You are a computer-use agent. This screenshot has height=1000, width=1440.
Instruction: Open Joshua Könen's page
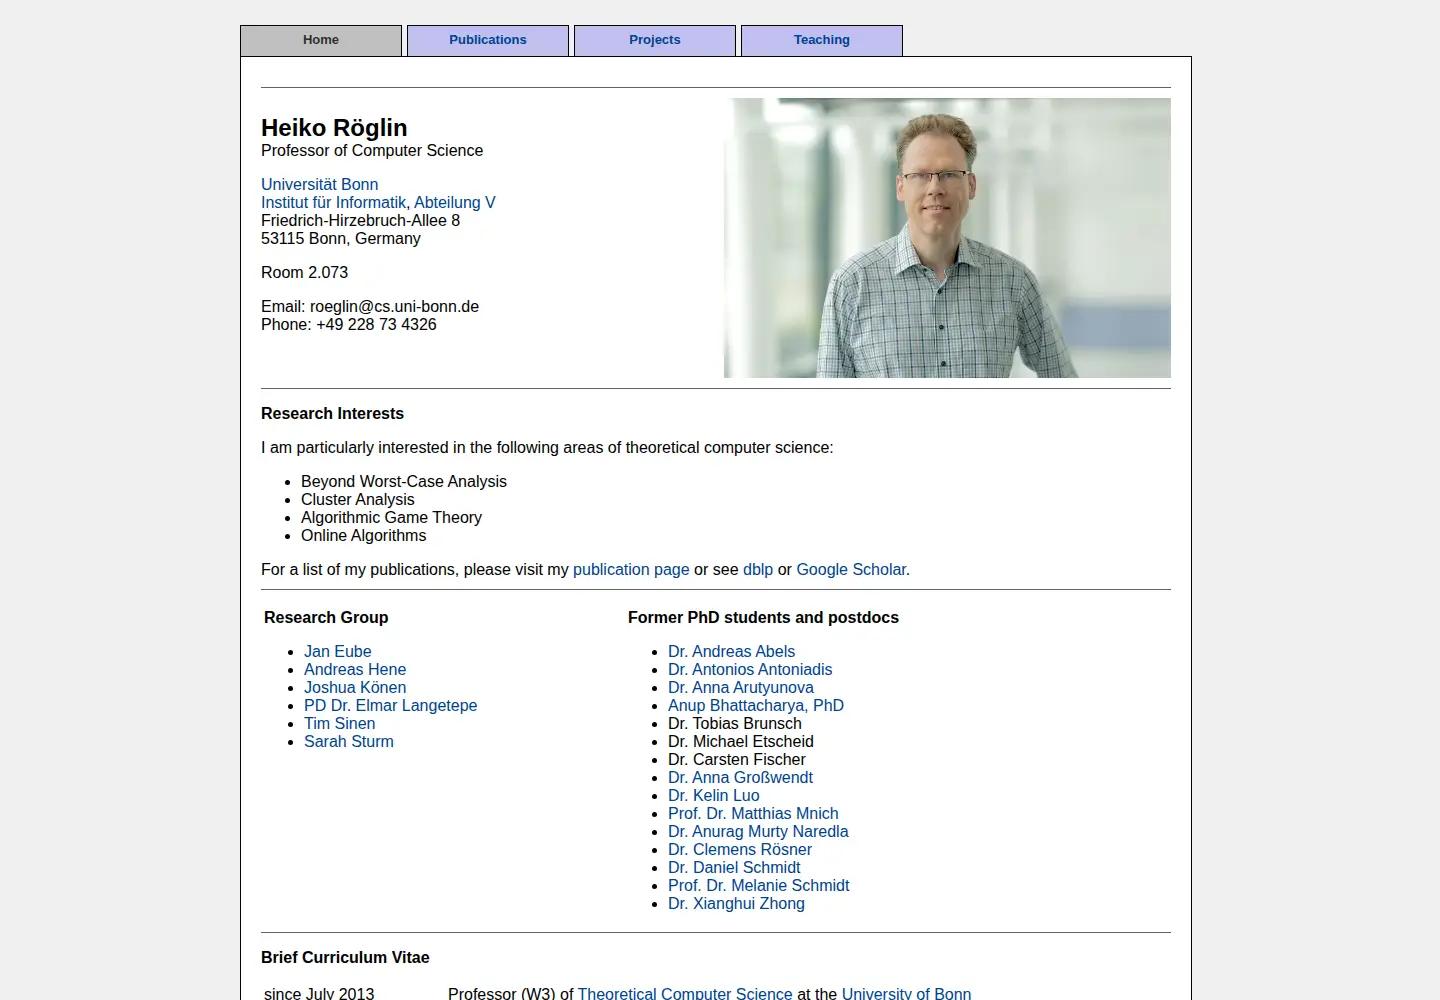coord(355,687)
